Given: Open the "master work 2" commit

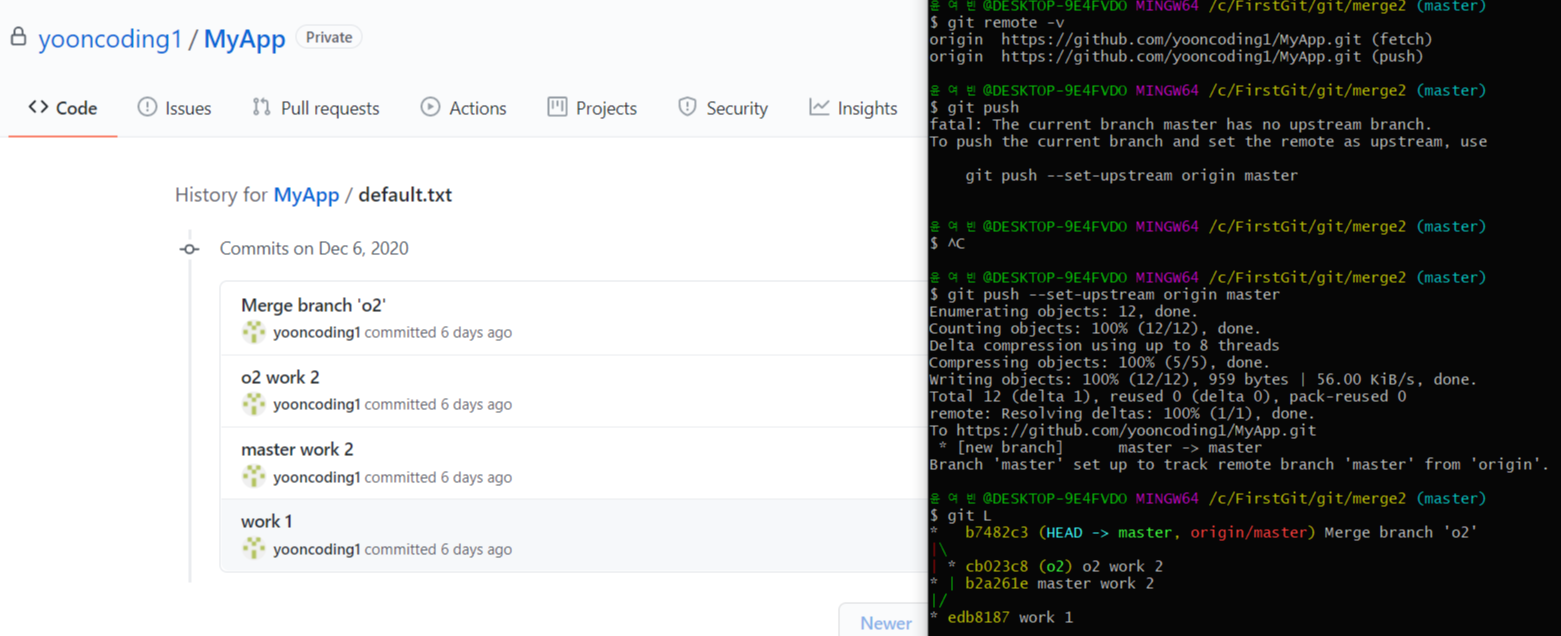Looking at the screenshot, I should click(x=297, y=449).
